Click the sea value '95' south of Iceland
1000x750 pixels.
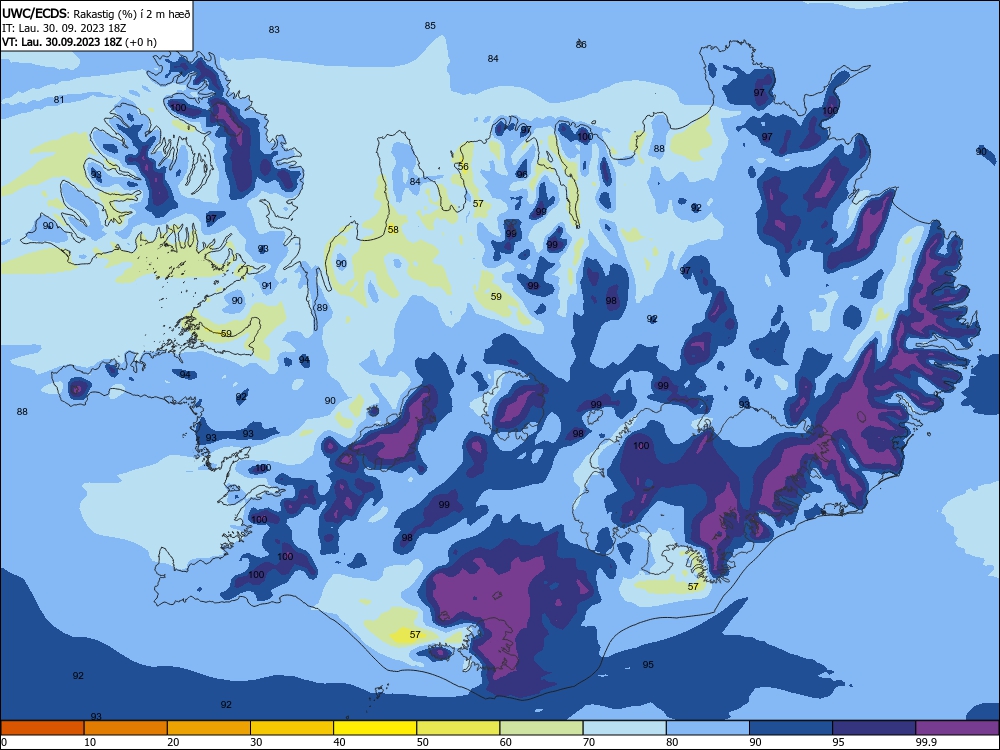click(648, 665)
